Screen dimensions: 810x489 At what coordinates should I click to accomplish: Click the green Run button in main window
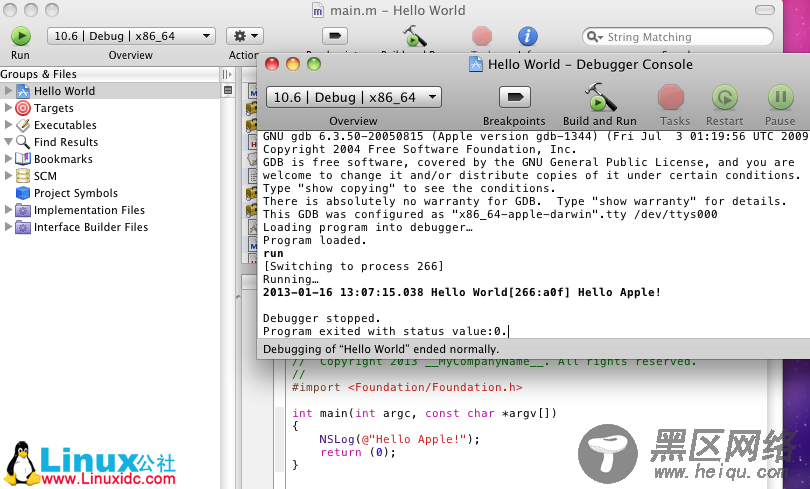tap(21, 36)
